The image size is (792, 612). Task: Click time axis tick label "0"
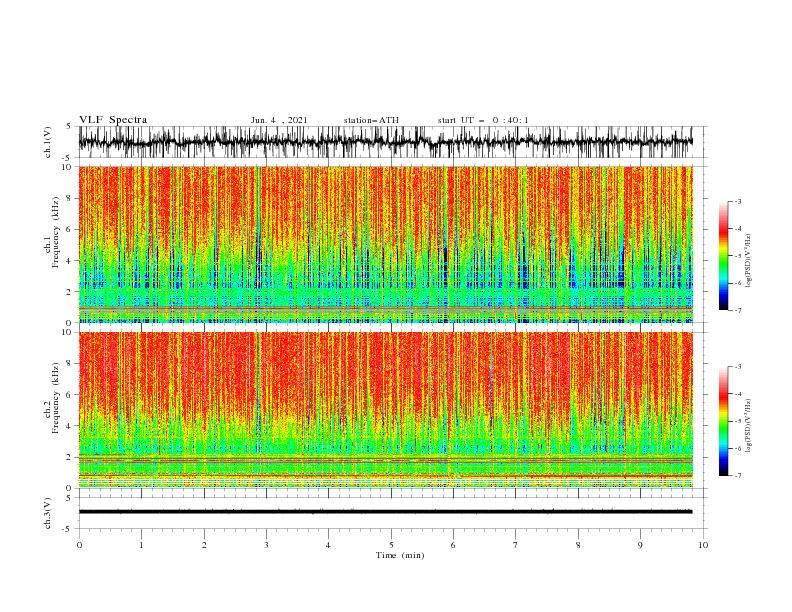[79, 545]
